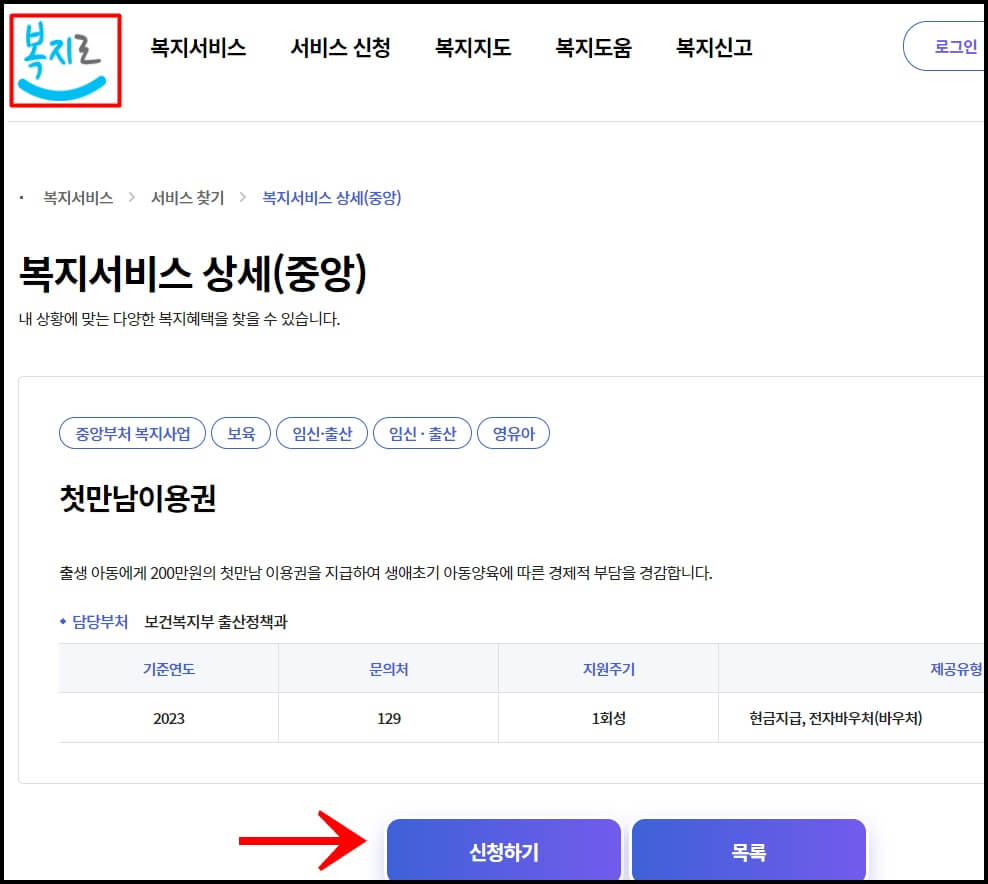Navigate to 복지도움 in the top menu

click(593, 46)
